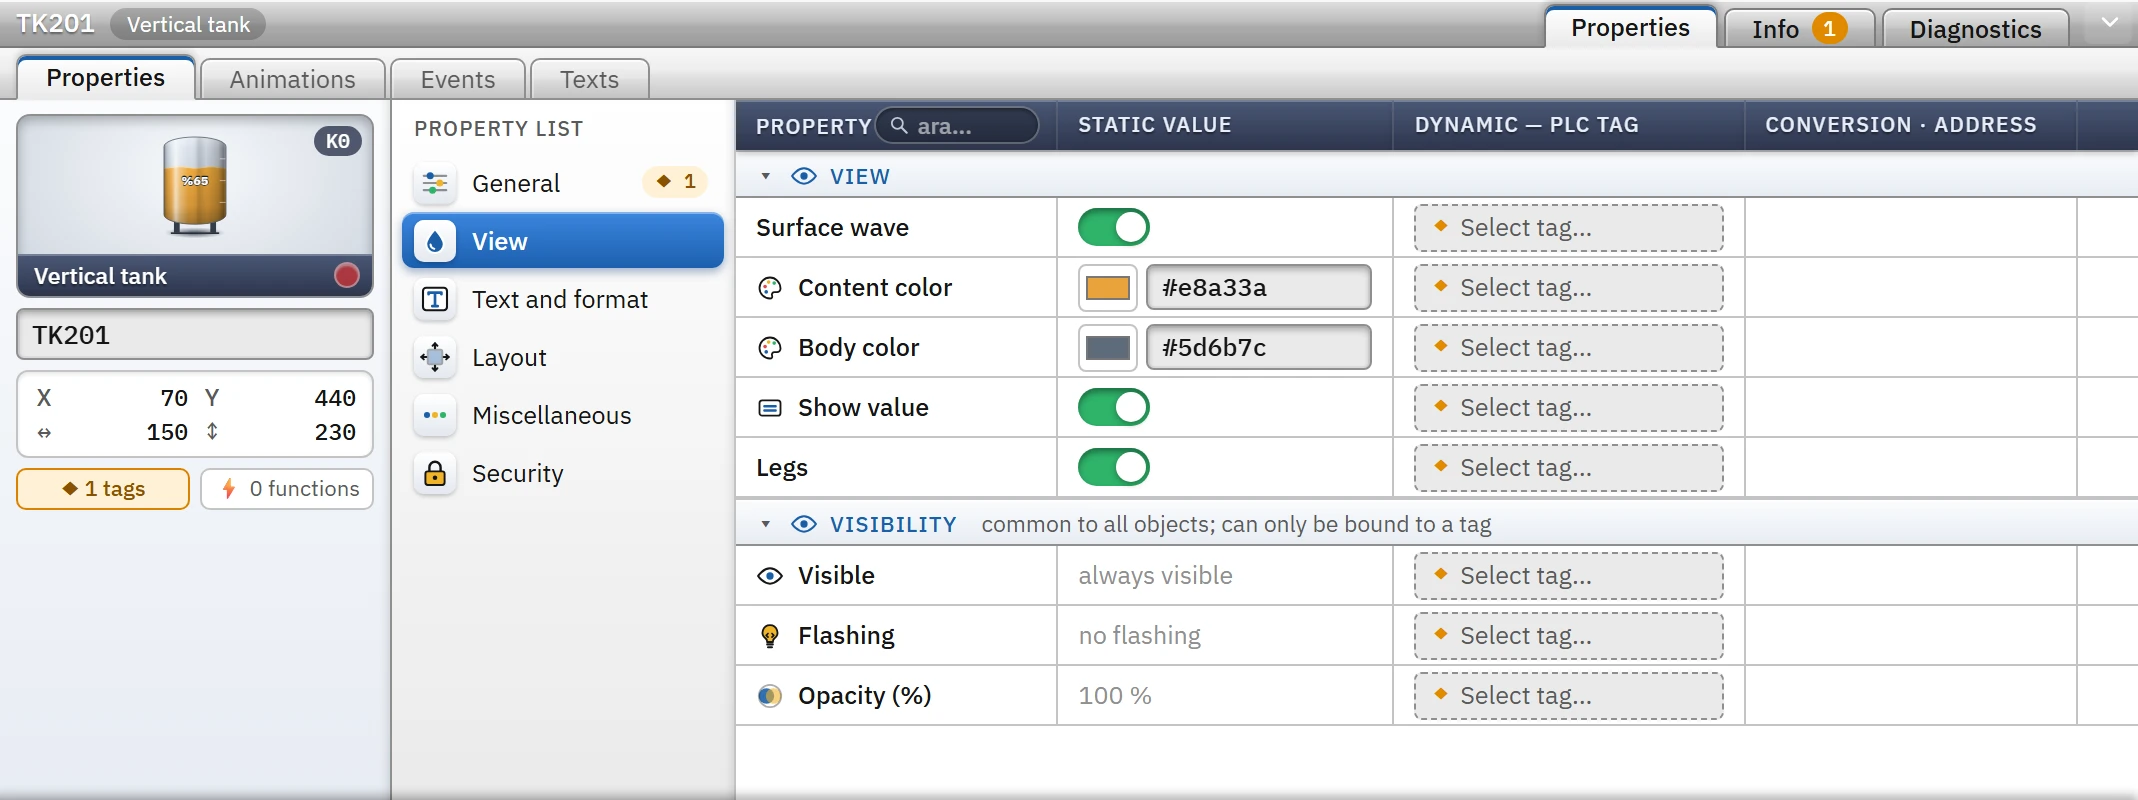The image size is (2138, 800).
Task: Click the 1 tags button
Action: point(103,489)
